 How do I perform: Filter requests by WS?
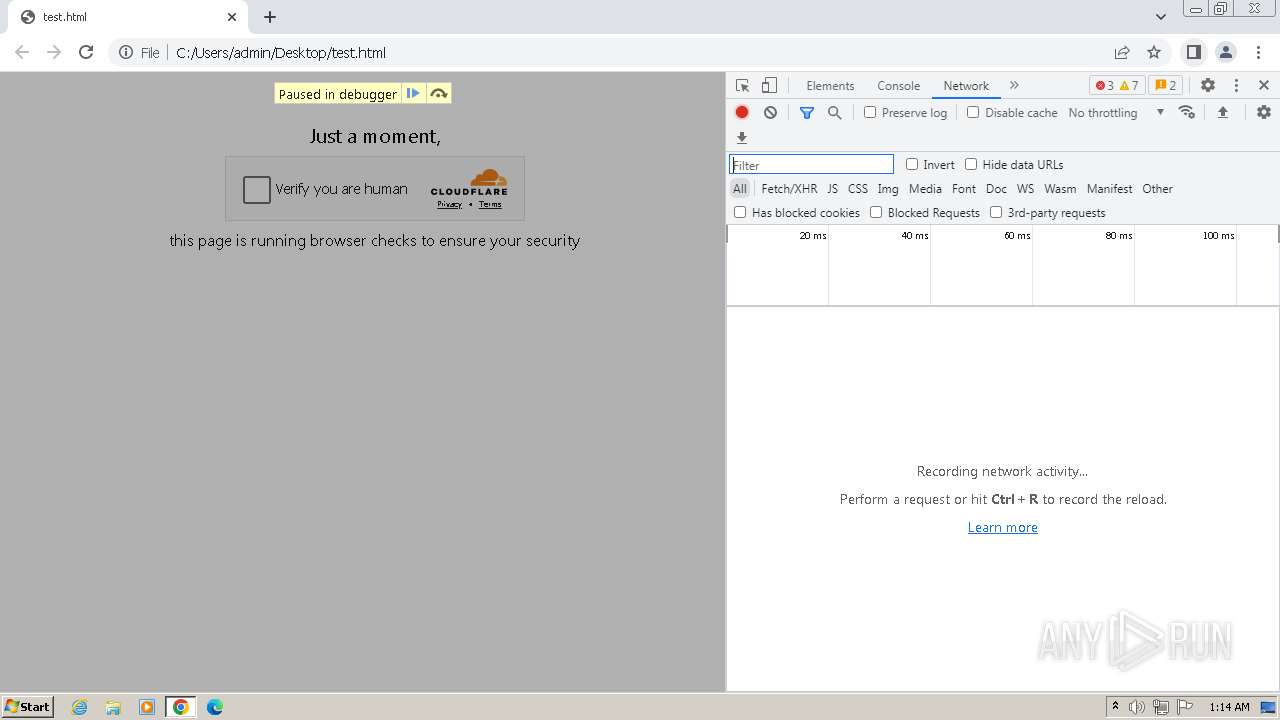click(x=1025, y=188)
